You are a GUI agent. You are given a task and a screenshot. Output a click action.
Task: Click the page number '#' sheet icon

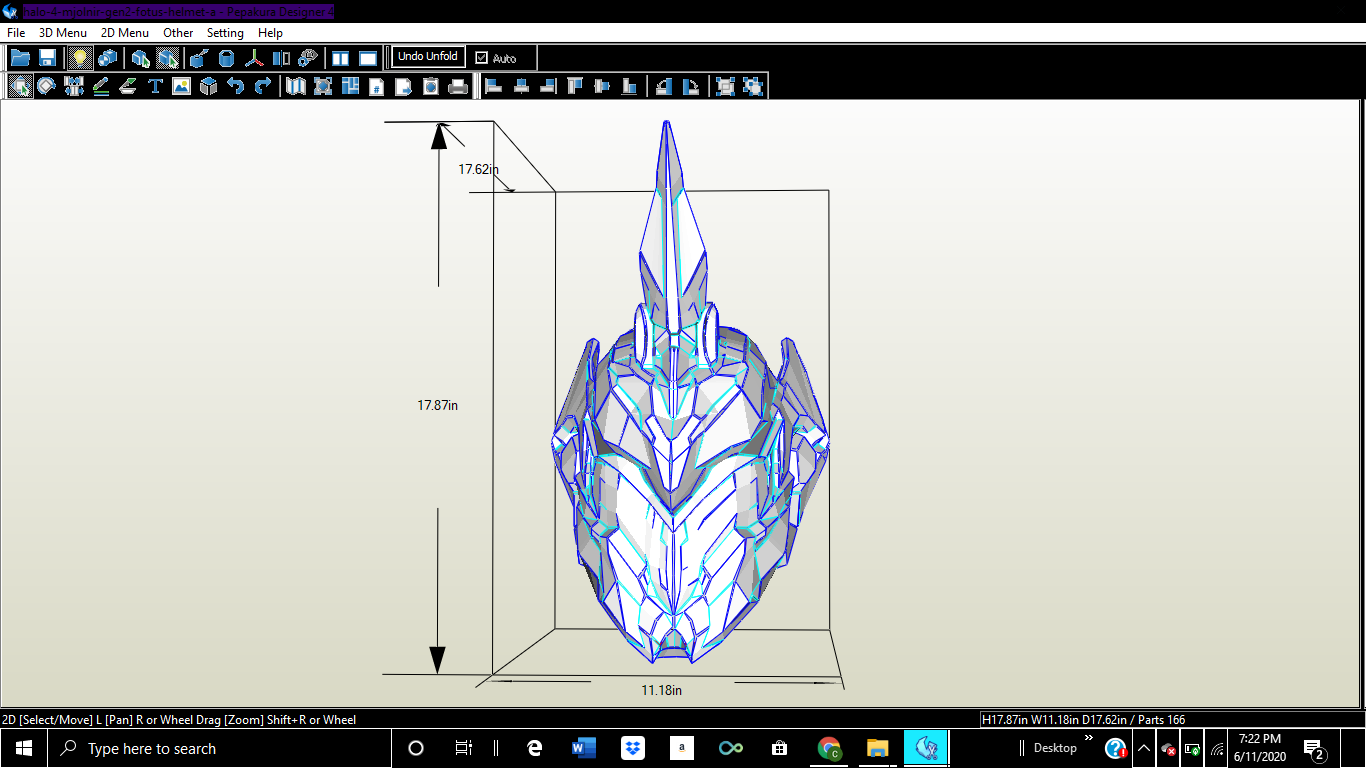click(377, 86)
